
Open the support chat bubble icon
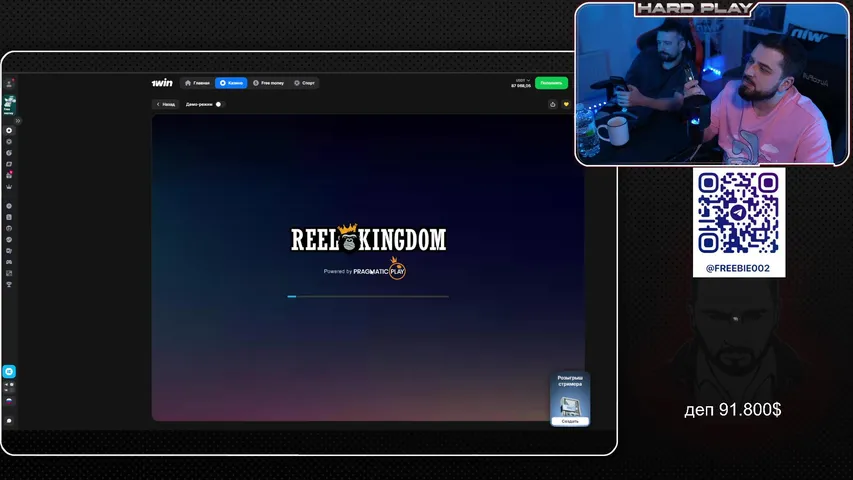pos(9,421)
